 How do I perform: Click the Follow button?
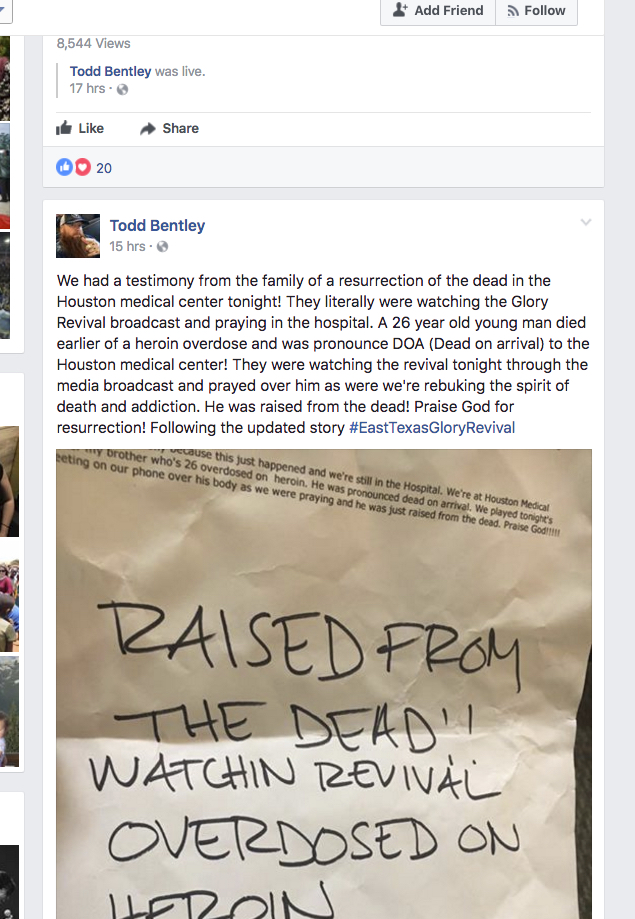[536, 11]
